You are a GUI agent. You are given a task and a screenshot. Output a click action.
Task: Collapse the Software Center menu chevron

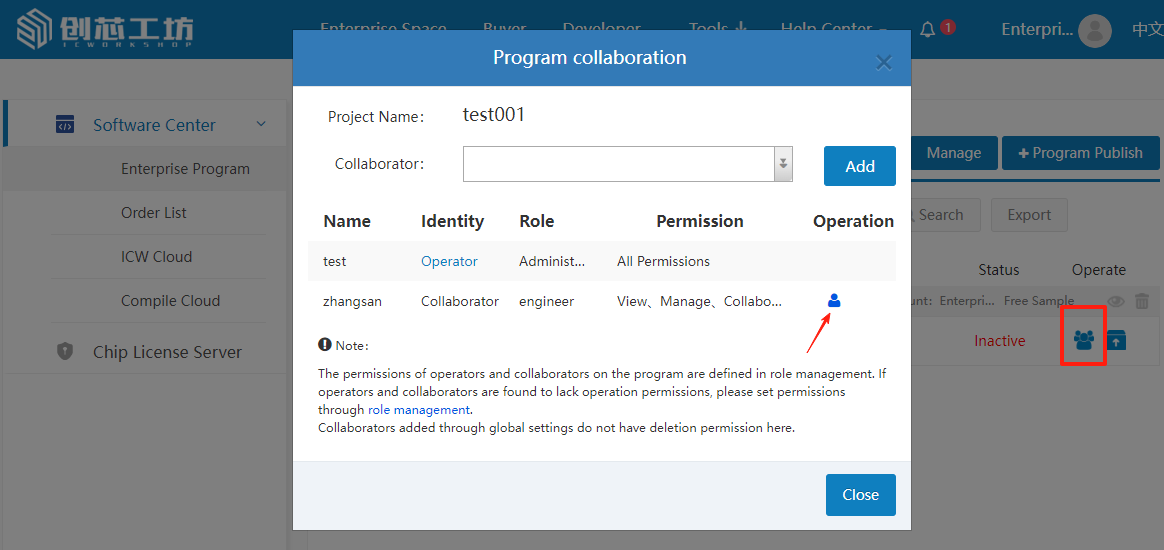pyautogui.click(x=261, y=124)
